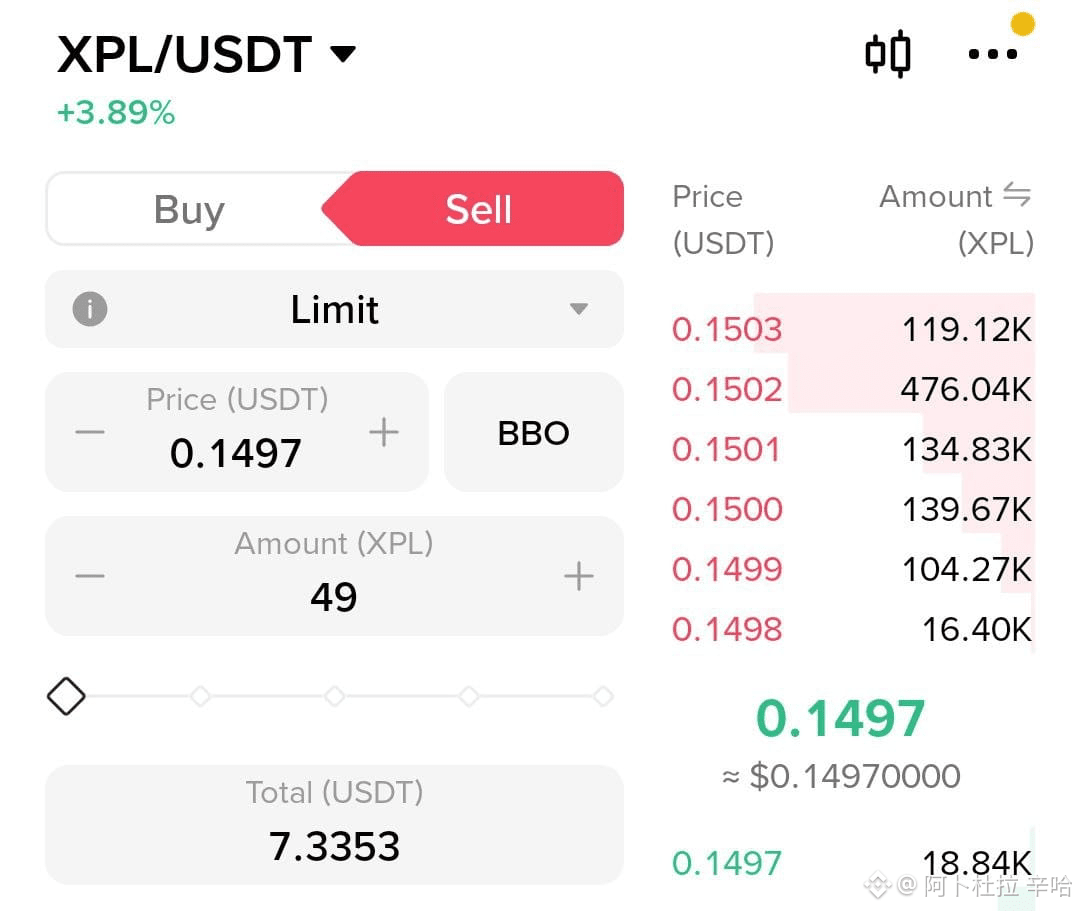The height and width of the screenshot is (911, 1080).
Task: Set the amount slider to halfway point
Action: coord(335,696)
